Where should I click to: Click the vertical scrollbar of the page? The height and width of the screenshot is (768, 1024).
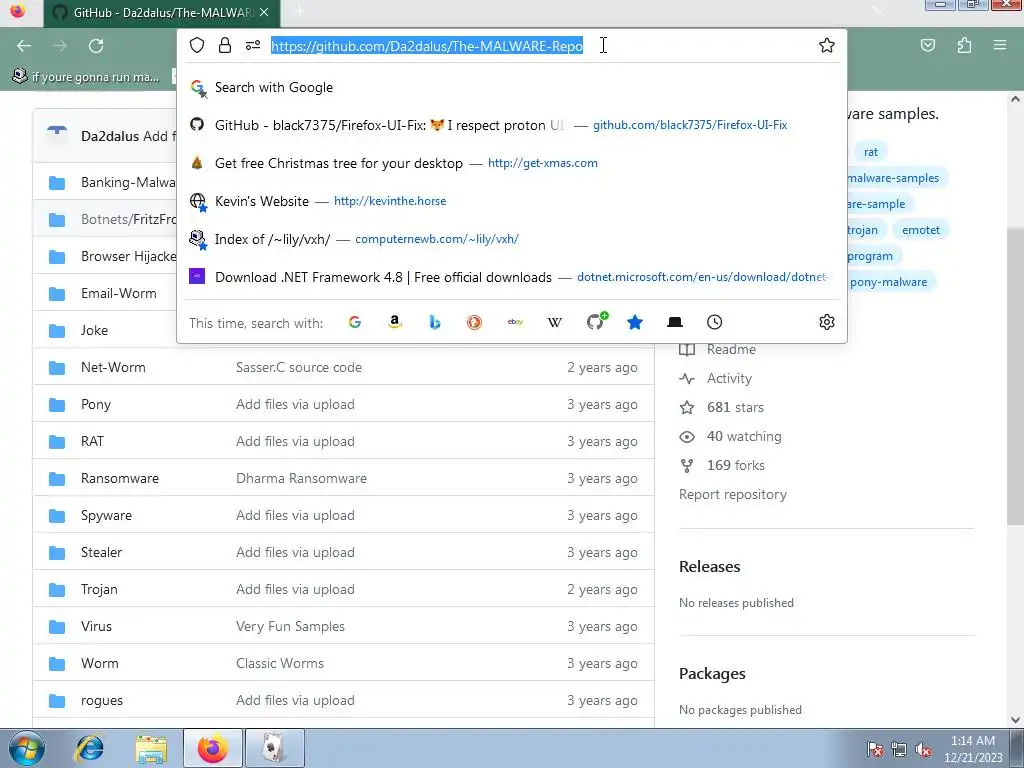[x=1015, y=376]
